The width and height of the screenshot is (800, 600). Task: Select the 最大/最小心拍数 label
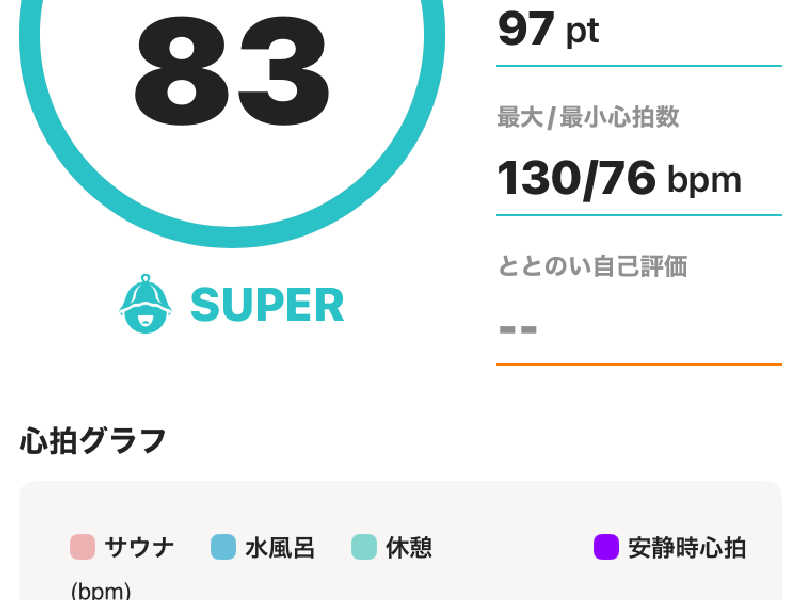pos(588,117)
